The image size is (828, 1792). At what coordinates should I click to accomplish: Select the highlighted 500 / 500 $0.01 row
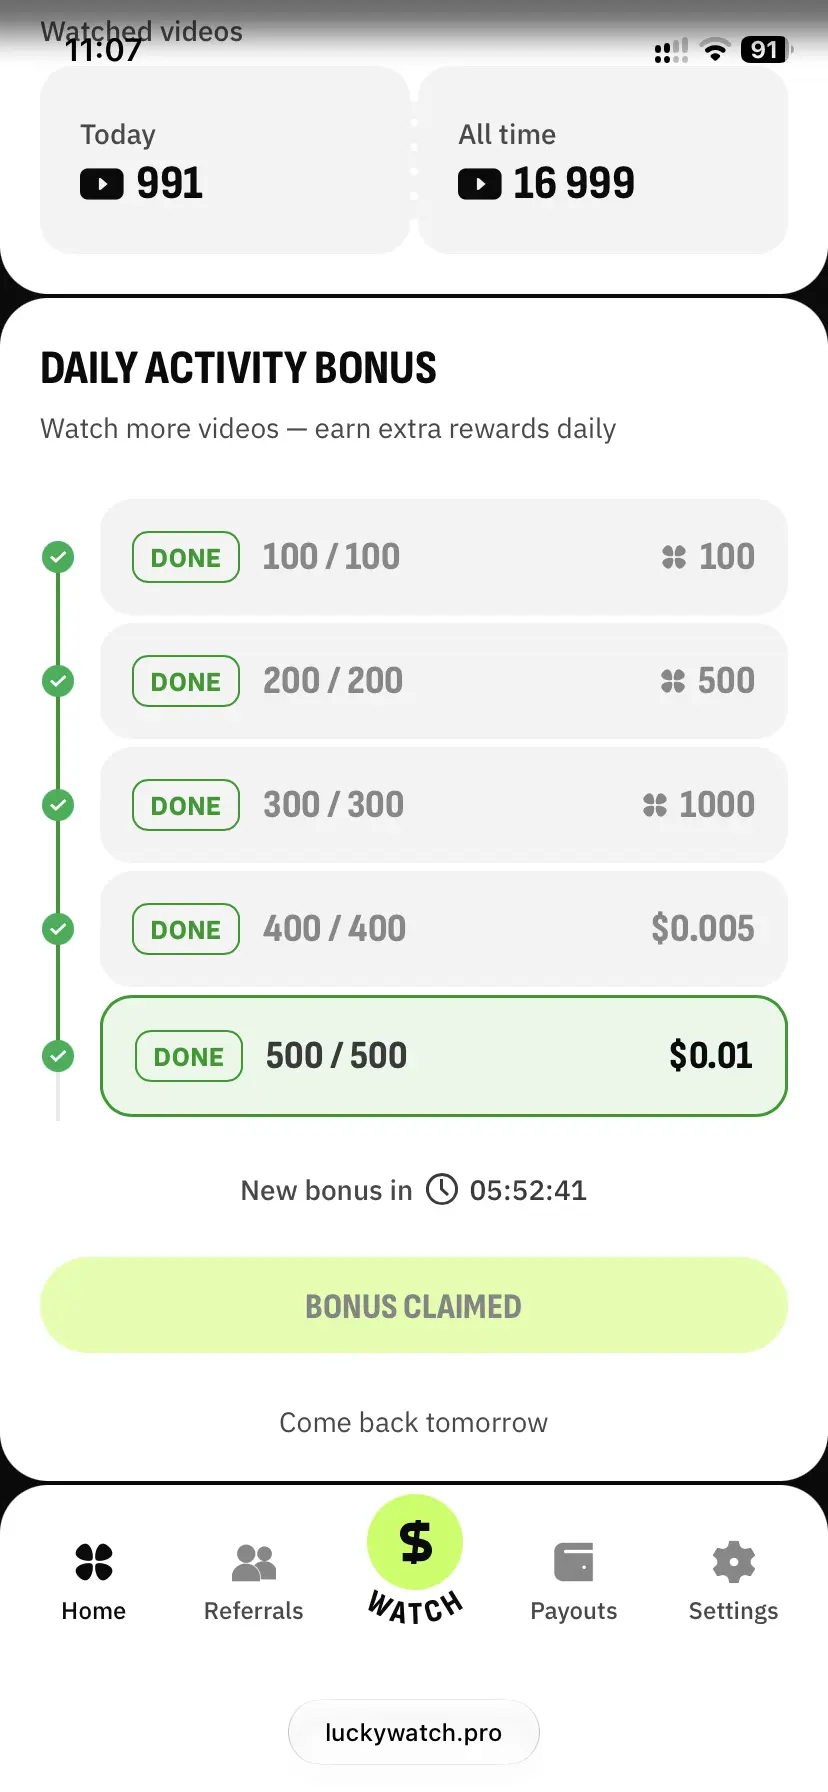tap(444, 1056)
